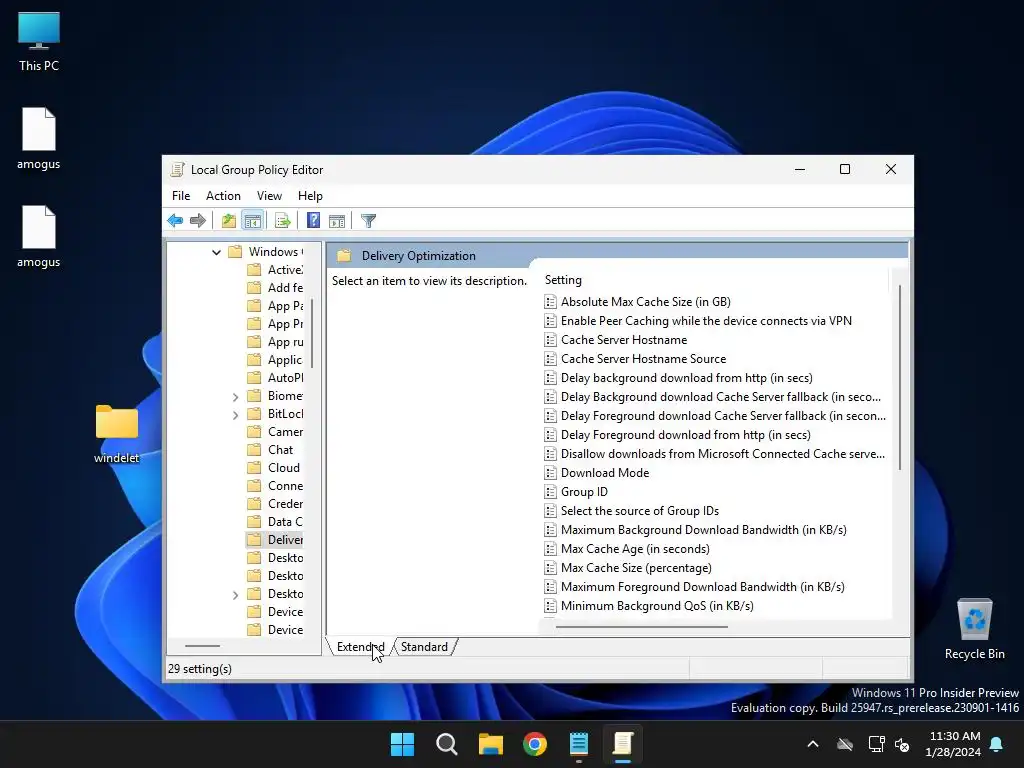1024x768 pixels.
Task: Expand the third Desktop folder with chevron
Action: (x=235, y=594)
